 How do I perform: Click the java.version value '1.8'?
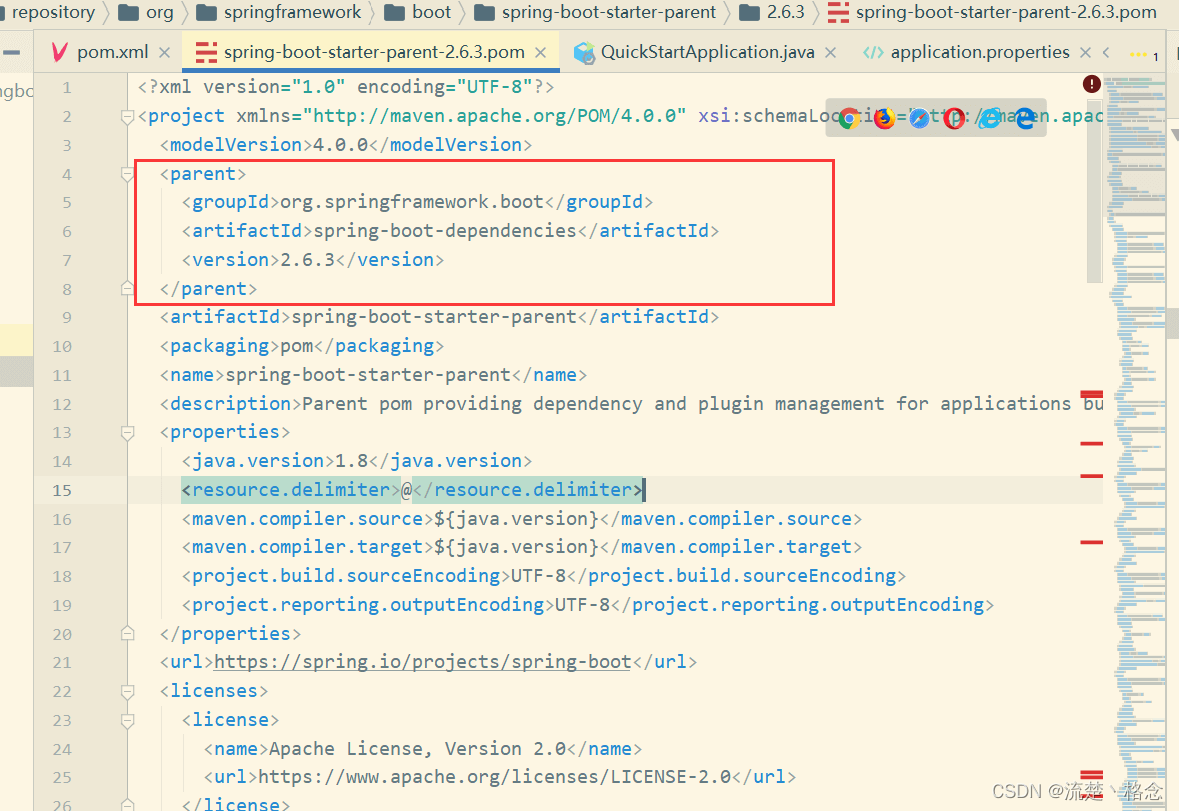(x=352, y=461)
